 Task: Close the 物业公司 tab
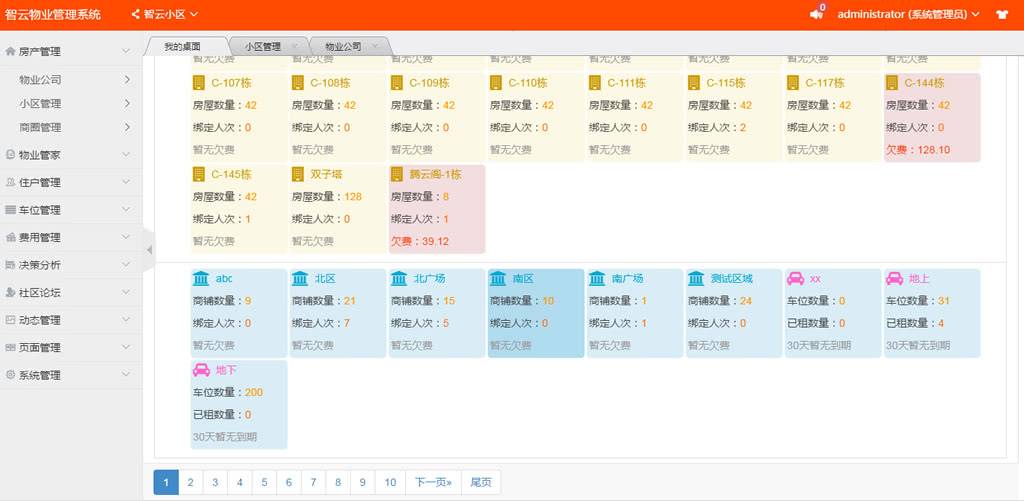[374, 47]
